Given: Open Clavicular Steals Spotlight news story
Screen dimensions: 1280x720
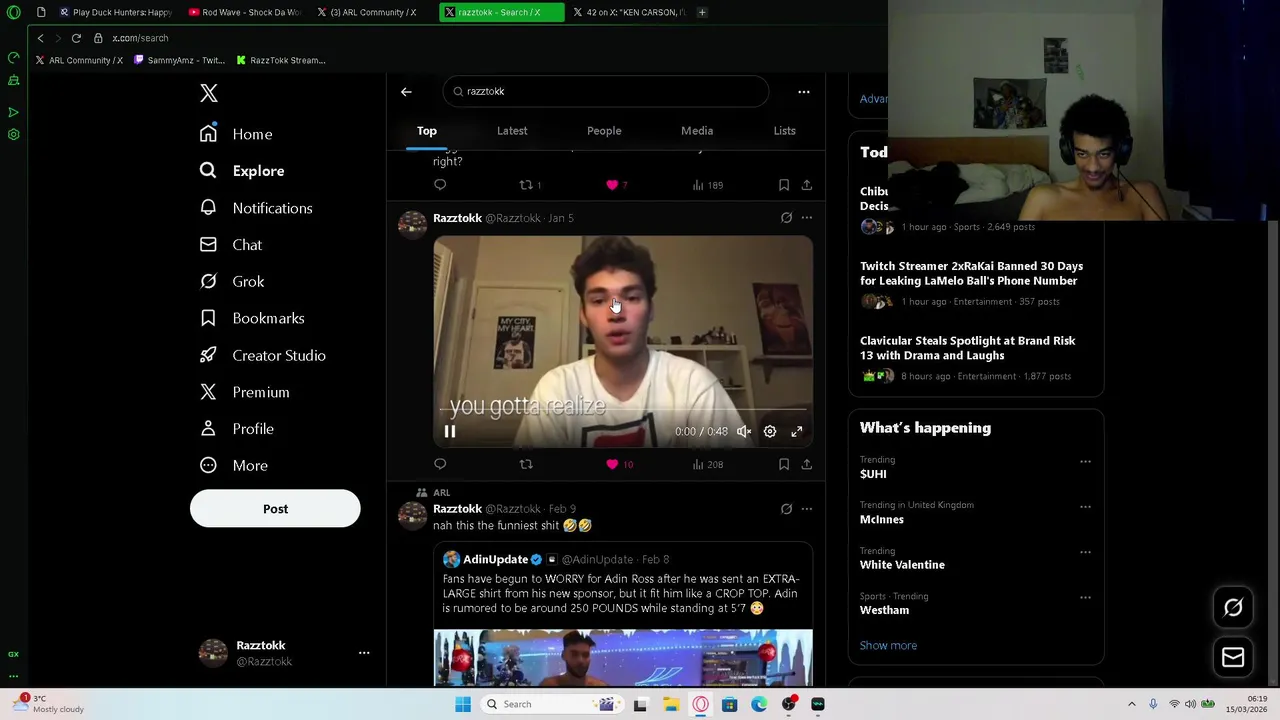Looking at the screenshot, I should [x=967, y=348].
